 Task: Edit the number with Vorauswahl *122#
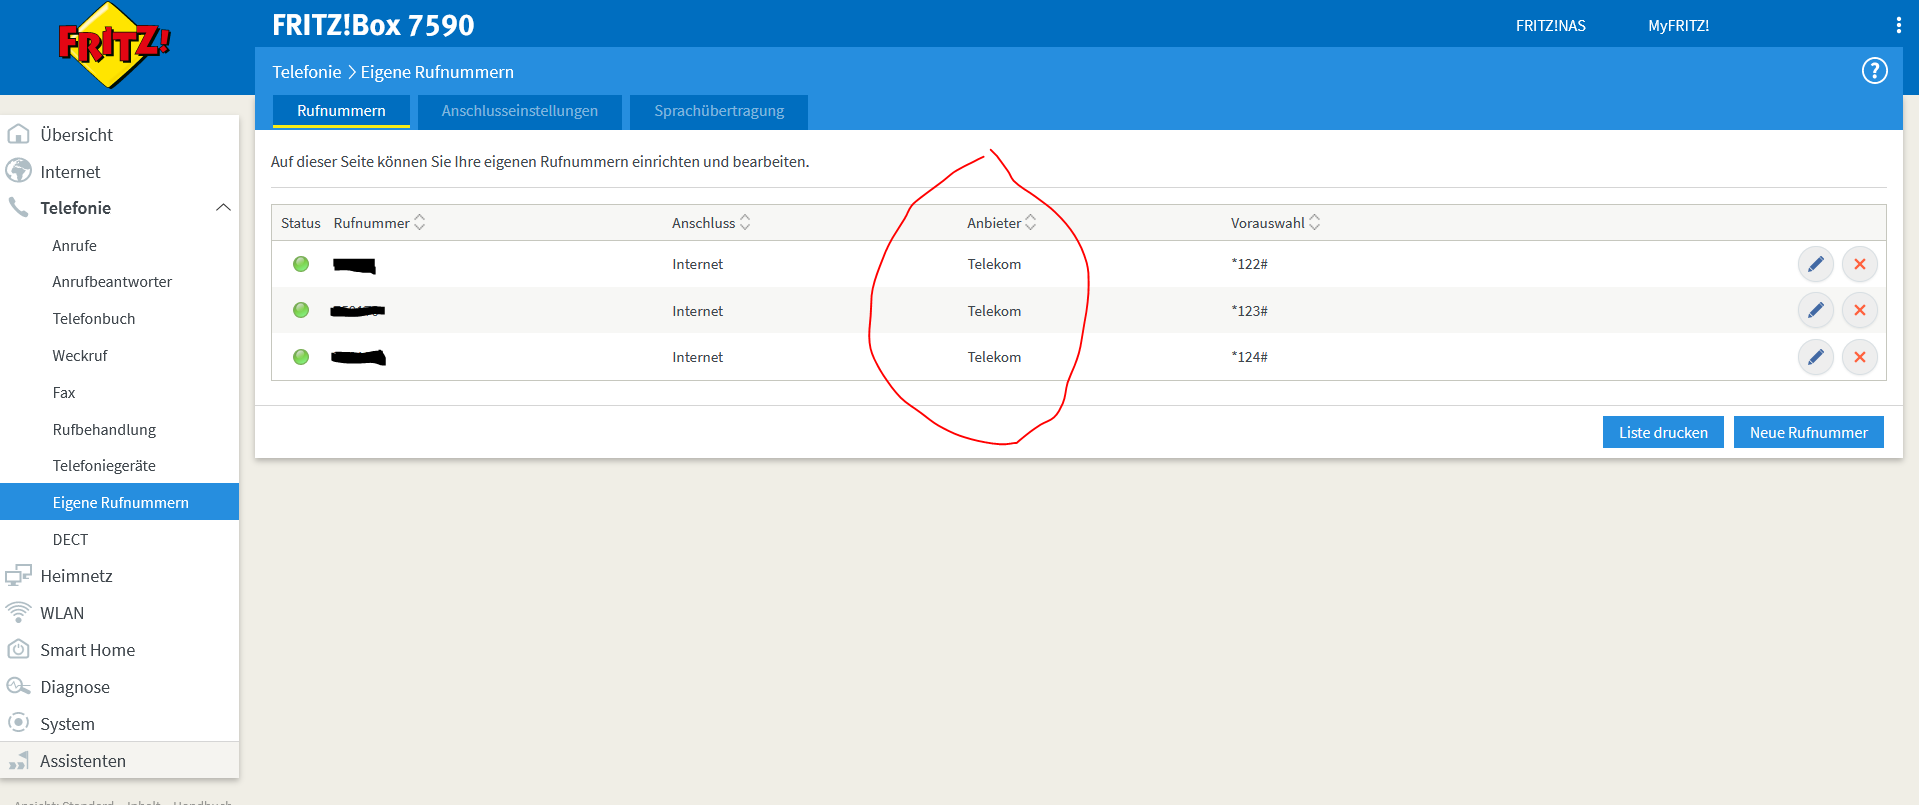click(x=1815, y=264)
